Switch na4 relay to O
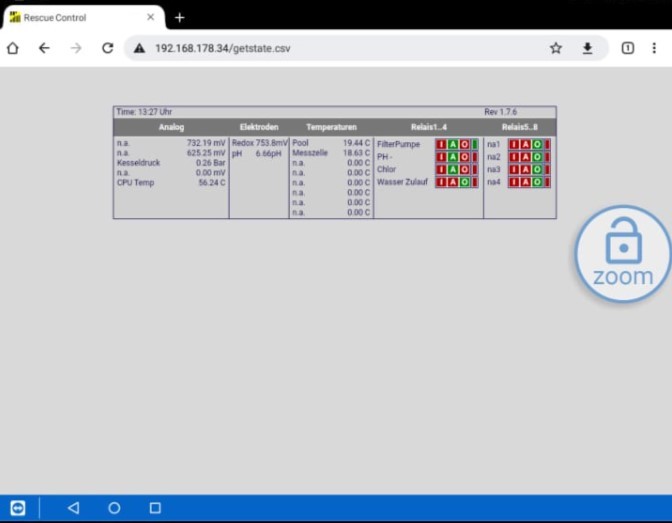The image size is (672, 523). 537,182
